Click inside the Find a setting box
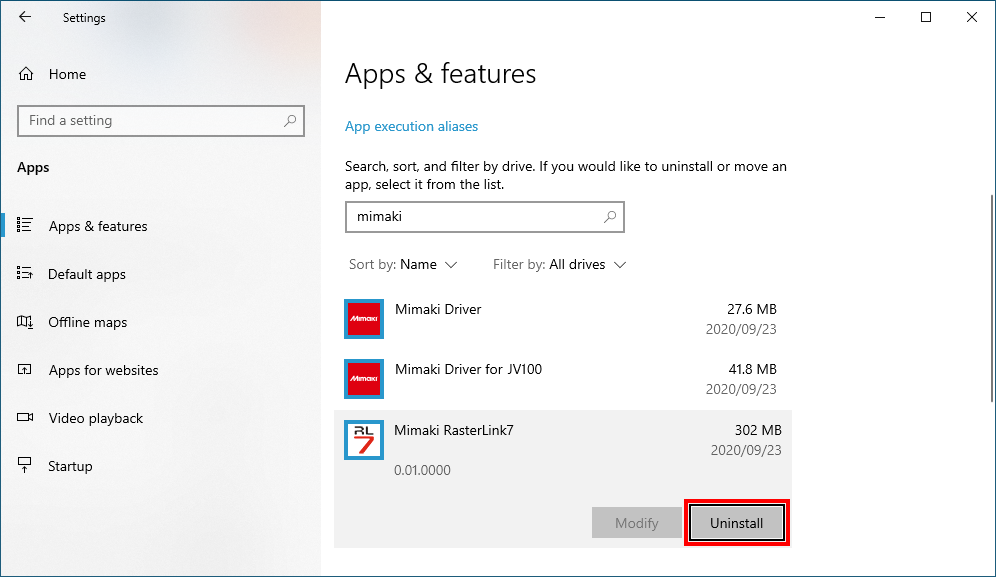 point(140,120)
